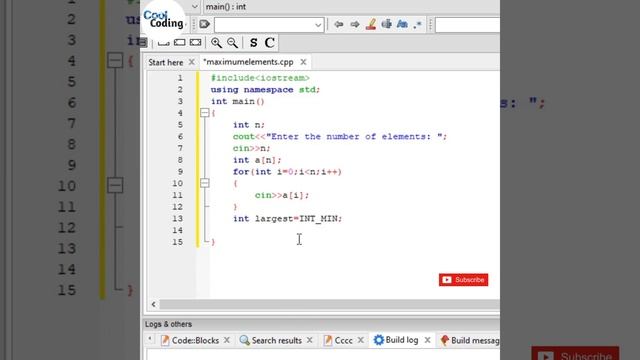The height and width of the screenshot is (360, 640).
Task: Click the zoom out magnifier icon
Action: click(x=232, y=42)
